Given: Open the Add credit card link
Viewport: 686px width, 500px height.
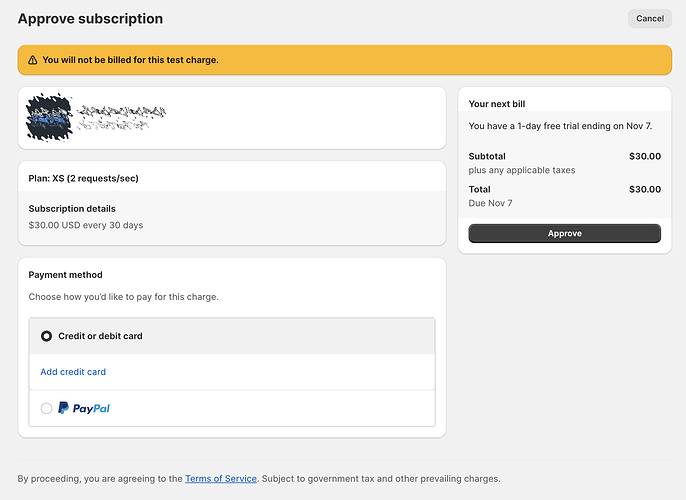Looking at the screenshot, I should tap(73, 372).
